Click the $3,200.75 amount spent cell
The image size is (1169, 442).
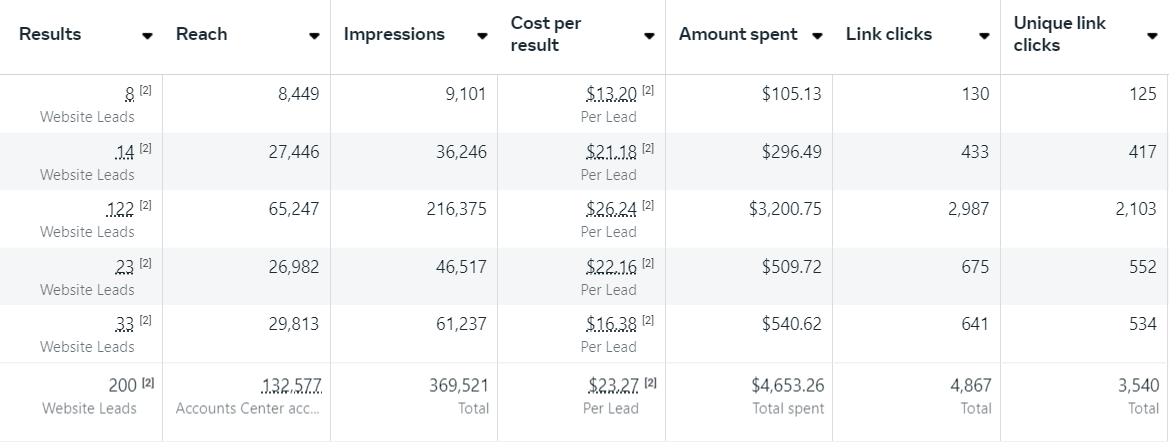pyautogui.click(x=785, y=210)
